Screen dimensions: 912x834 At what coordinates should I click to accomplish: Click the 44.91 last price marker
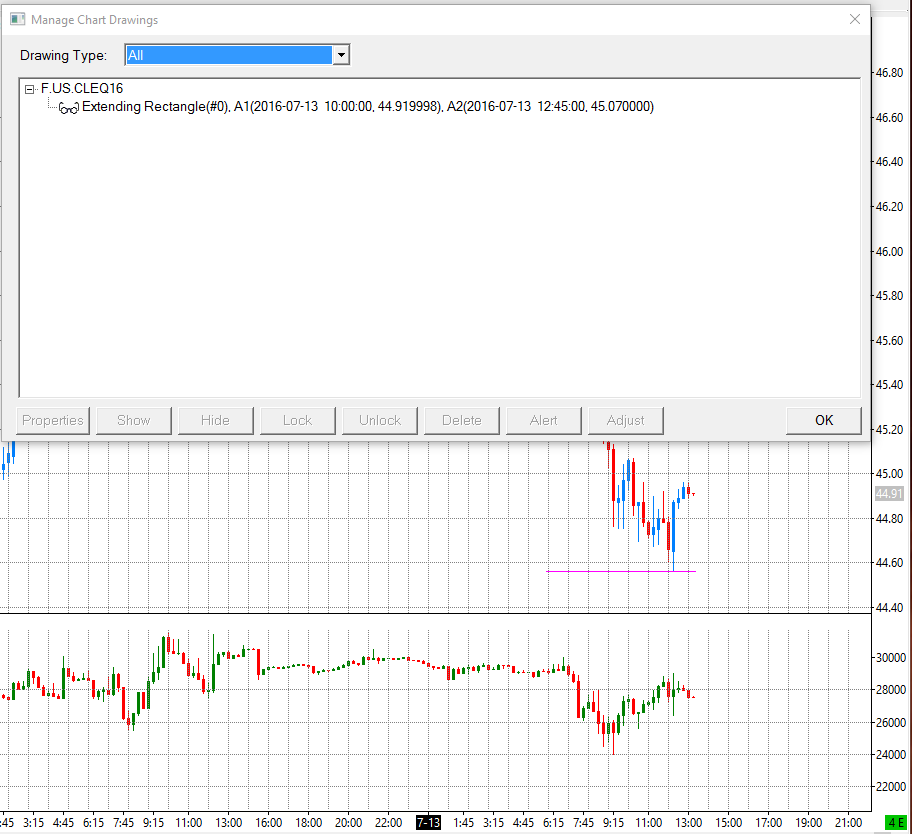[x=889, y=494]
